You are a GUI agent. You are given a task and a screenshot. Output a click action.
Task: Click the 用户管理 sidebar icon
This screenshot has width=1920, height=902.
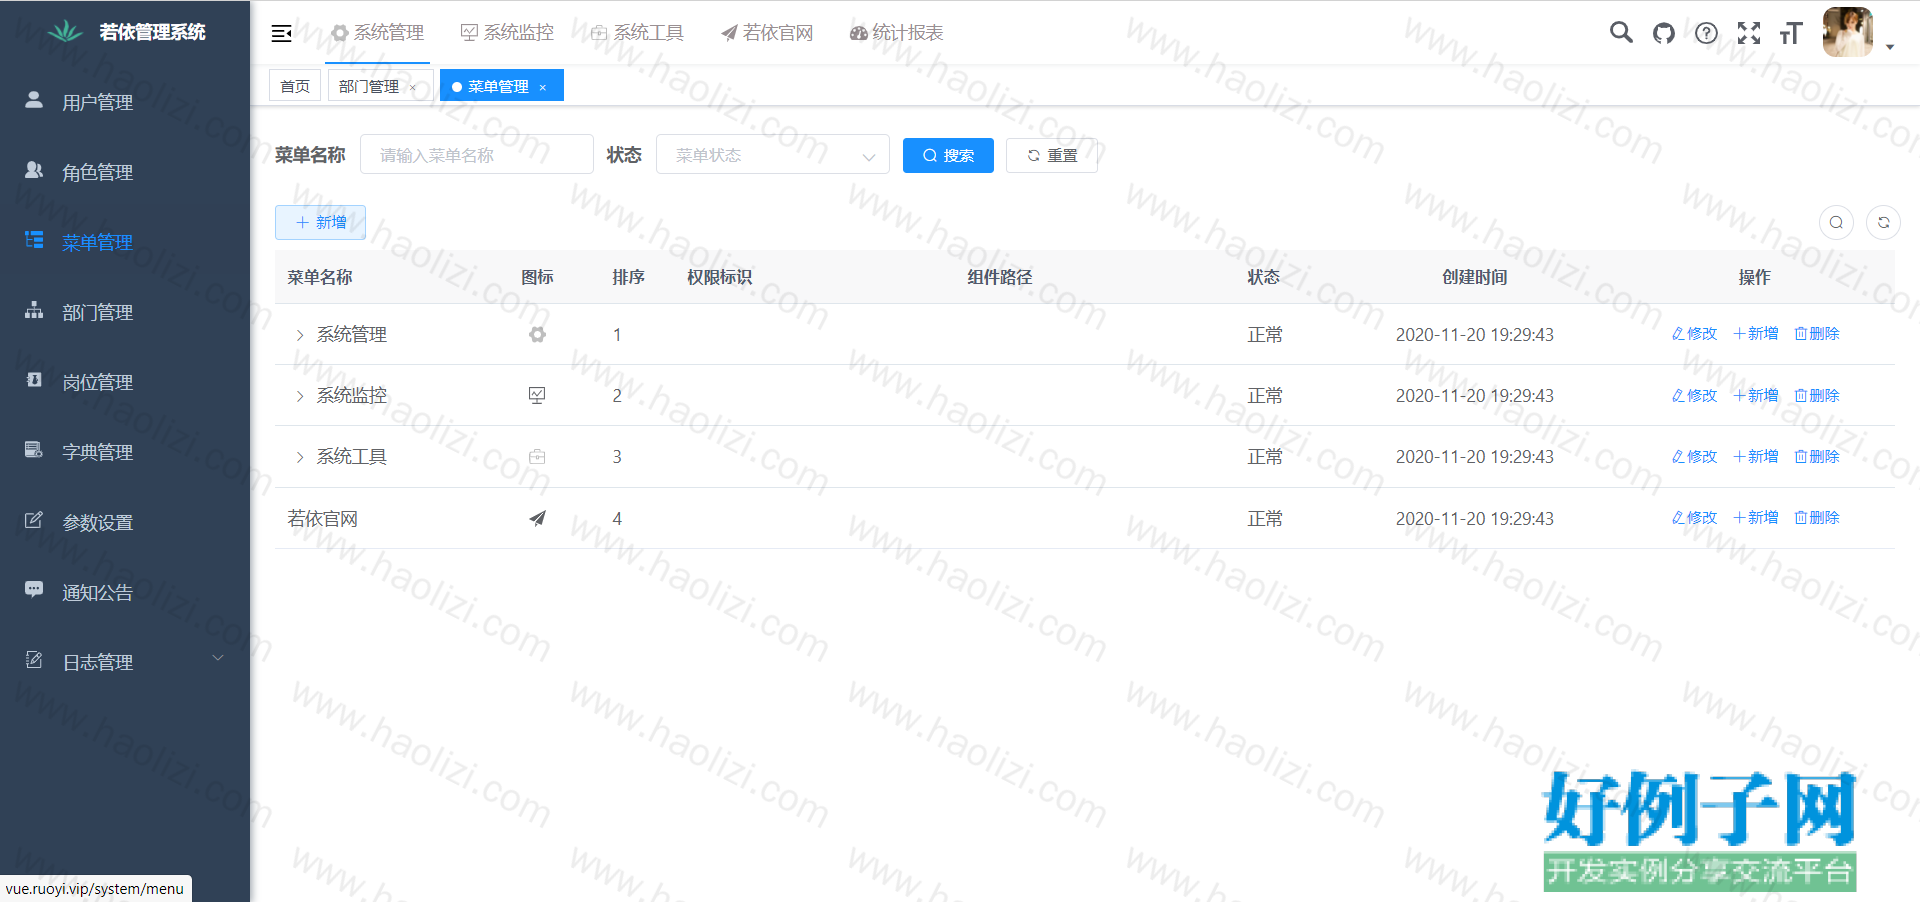[34, 100]
